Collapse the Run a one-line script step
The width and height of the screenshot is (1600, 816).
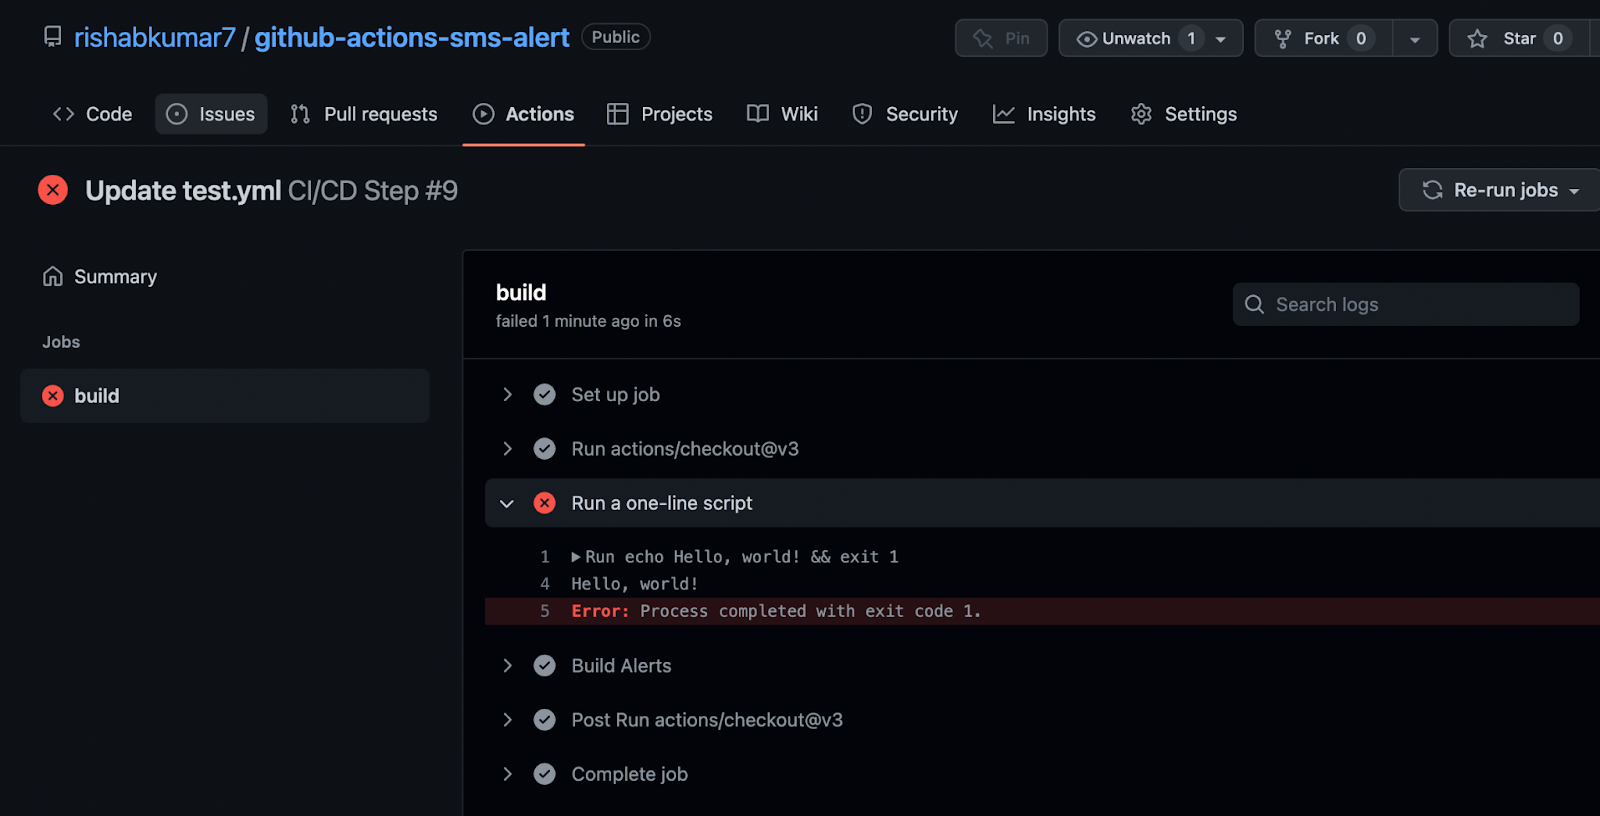pos(507,503)
